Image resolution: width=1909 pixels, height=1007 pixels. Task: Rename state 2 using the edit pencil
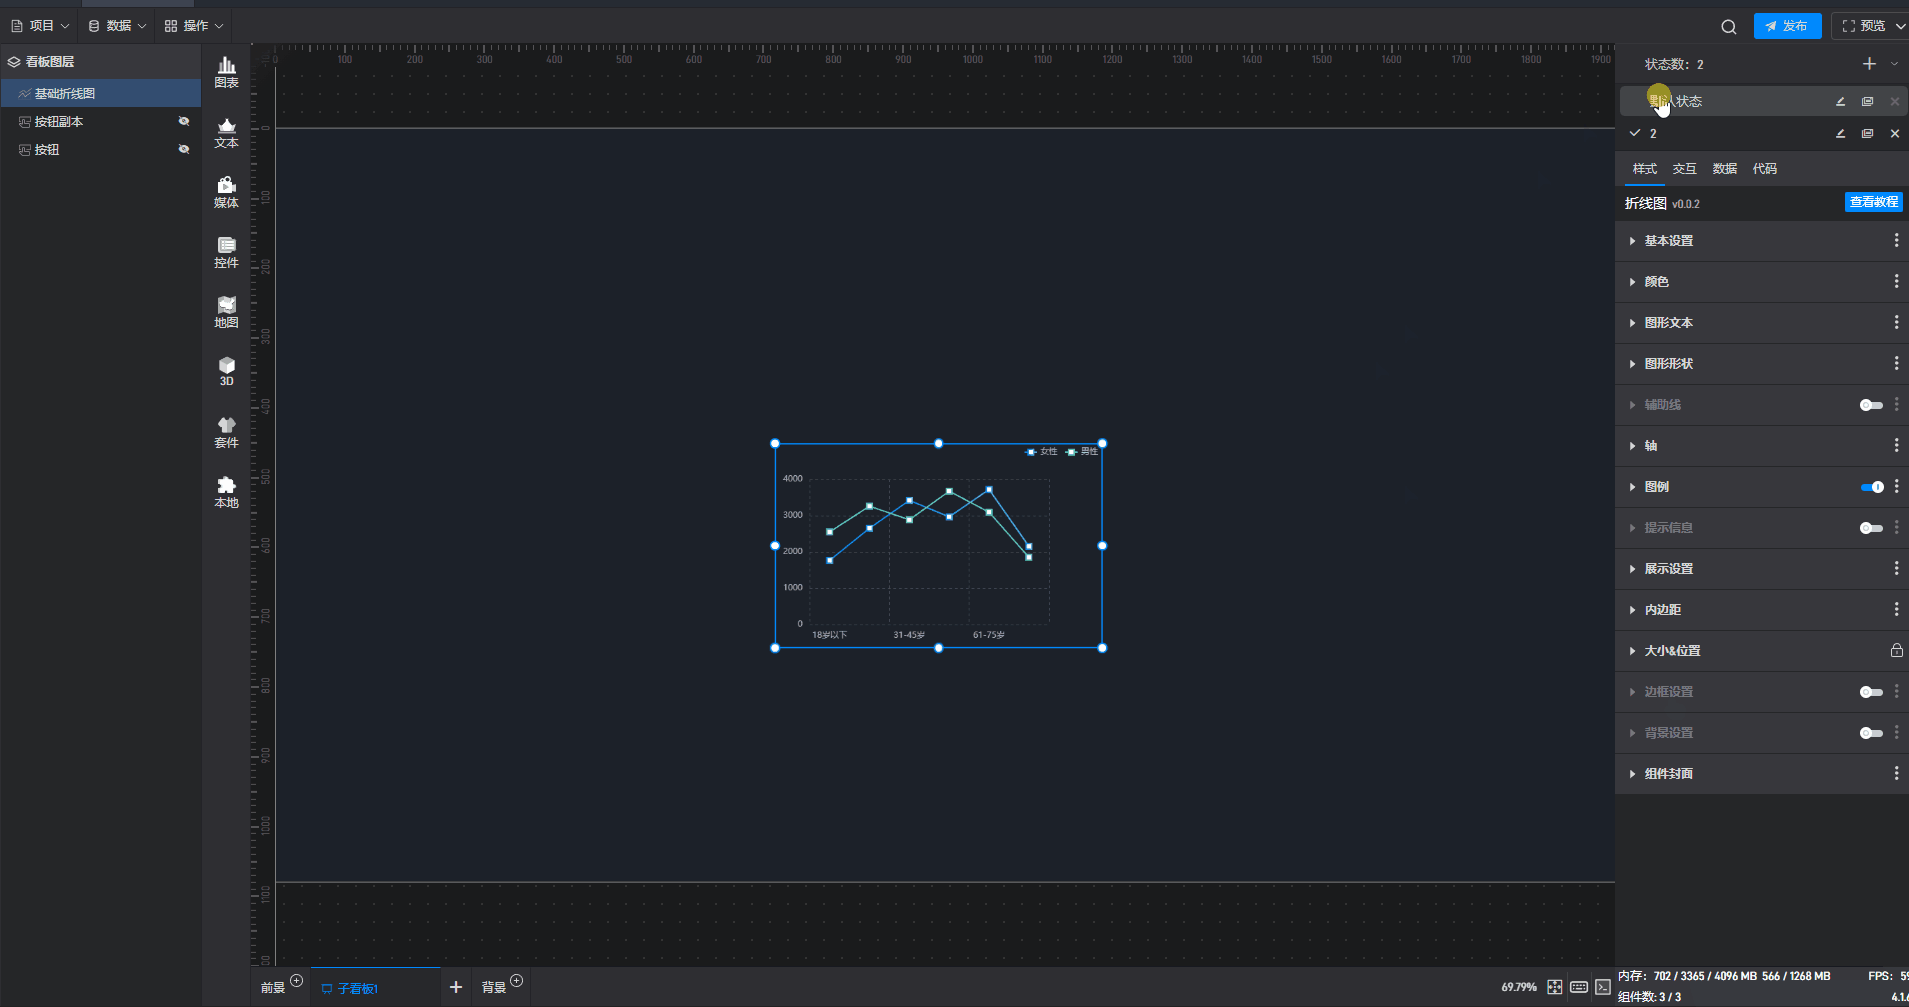point(1840,134)
